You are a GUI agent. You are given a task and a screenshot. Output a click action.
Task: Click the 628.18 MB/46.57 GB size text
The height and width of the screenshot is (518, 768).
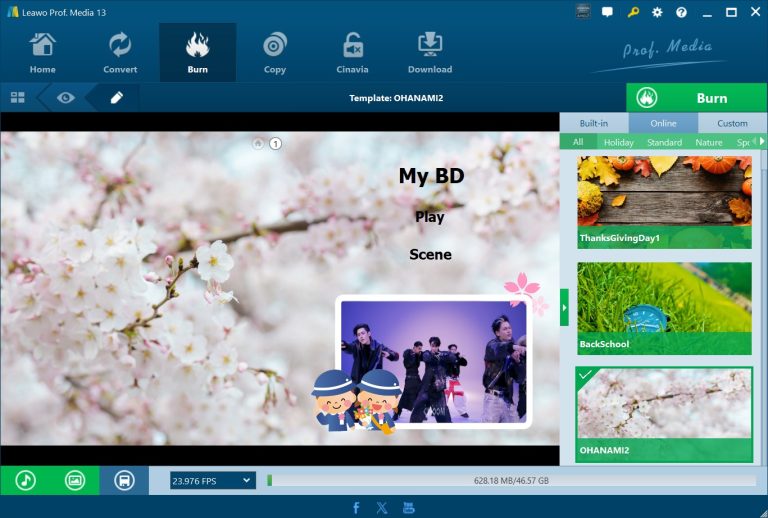[511, 481]
